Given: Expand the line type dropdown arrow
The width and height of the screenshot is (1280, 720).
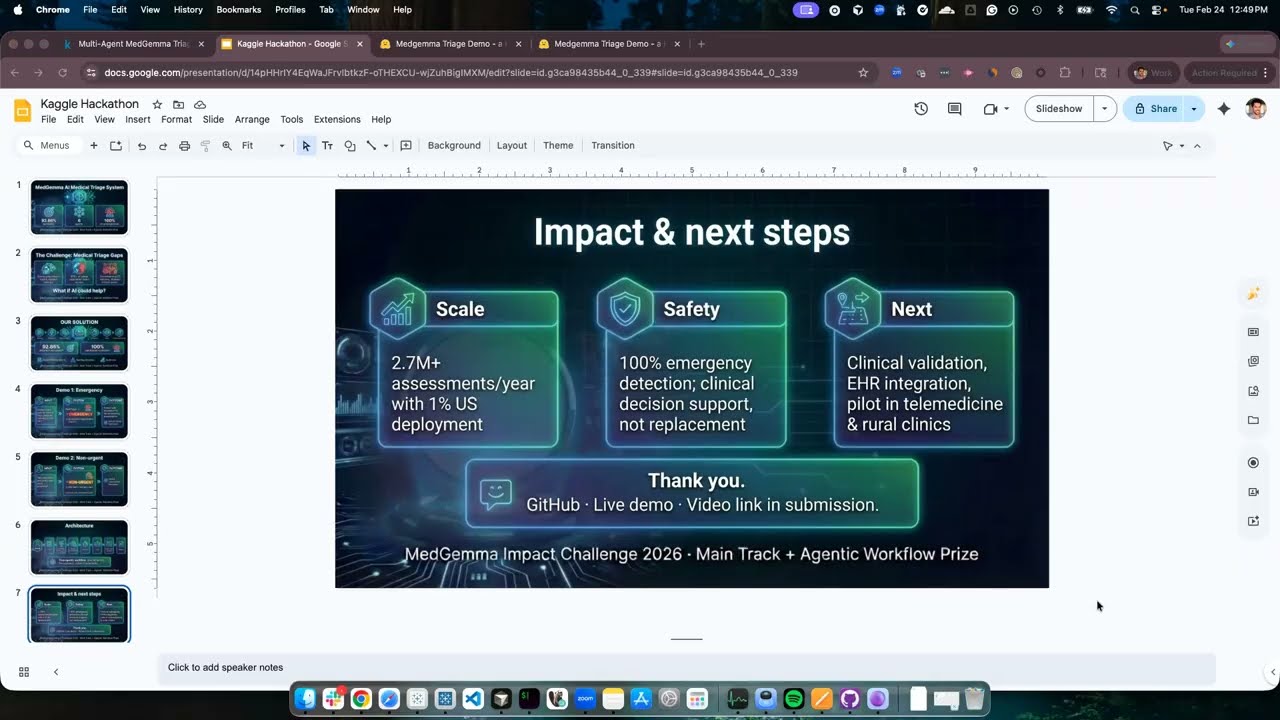Looking at the screenshot, I should pos(386,145).
